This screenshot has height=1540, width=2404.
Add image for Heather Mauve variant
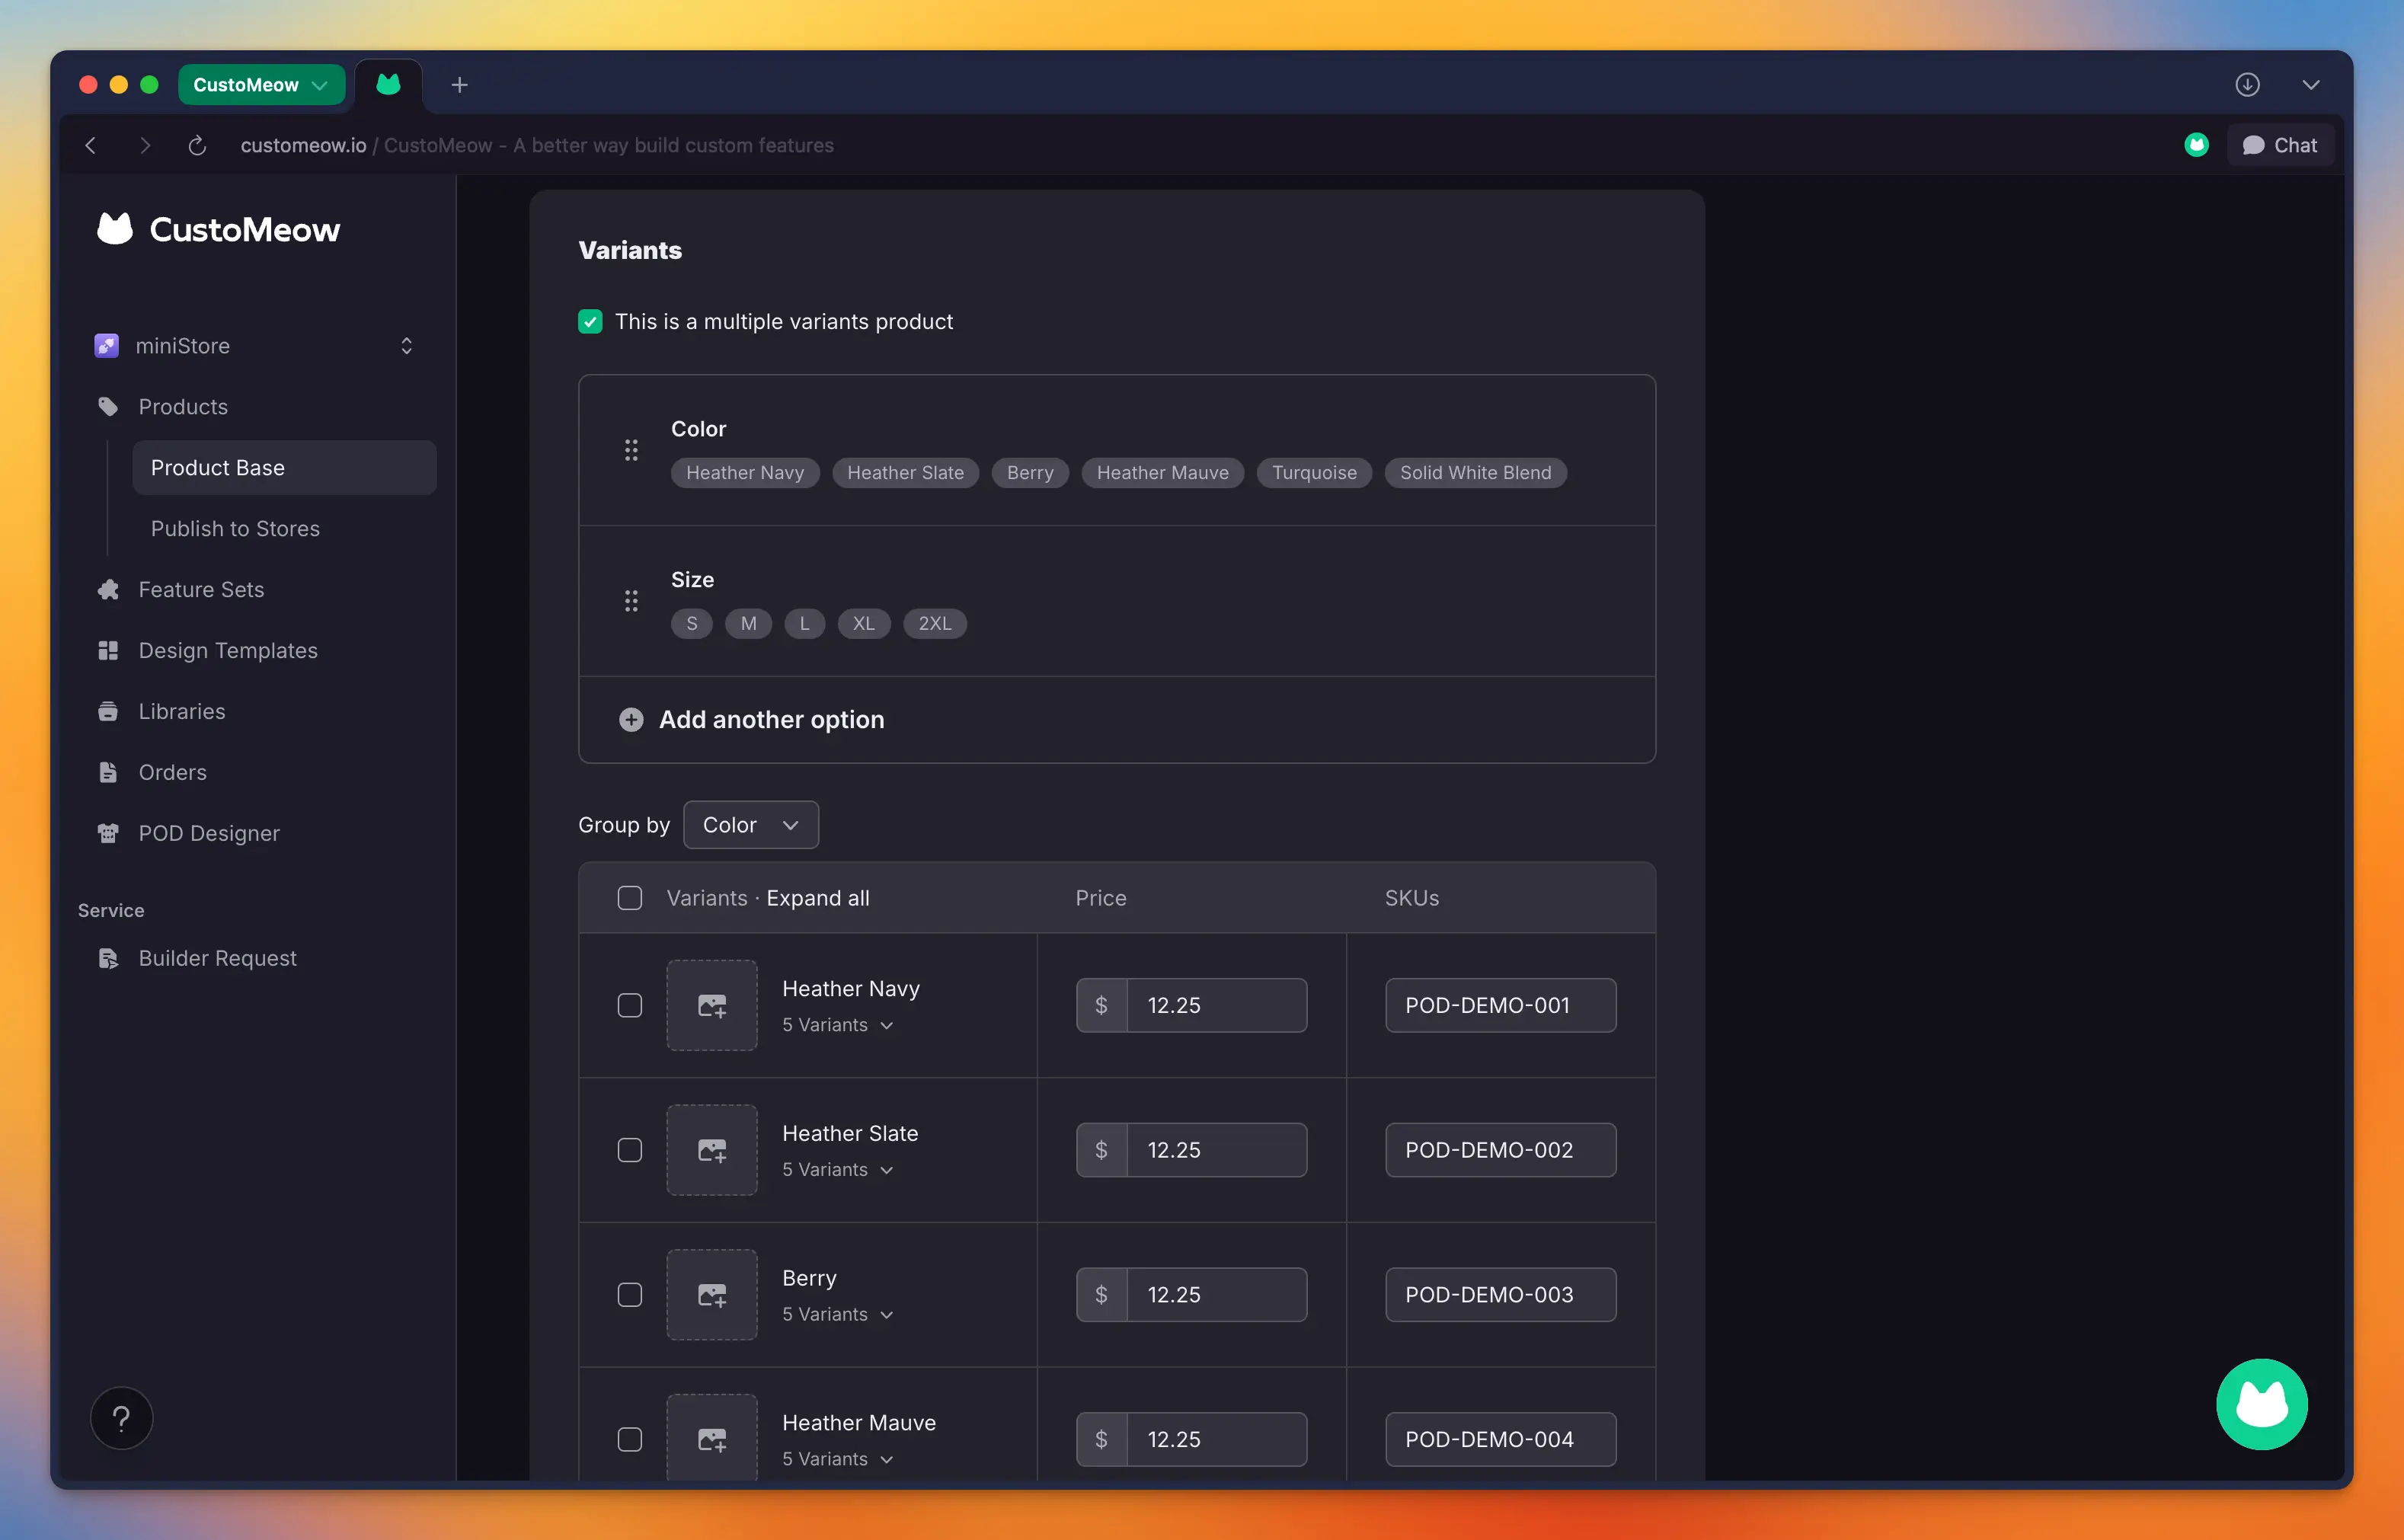(712, 1438)
